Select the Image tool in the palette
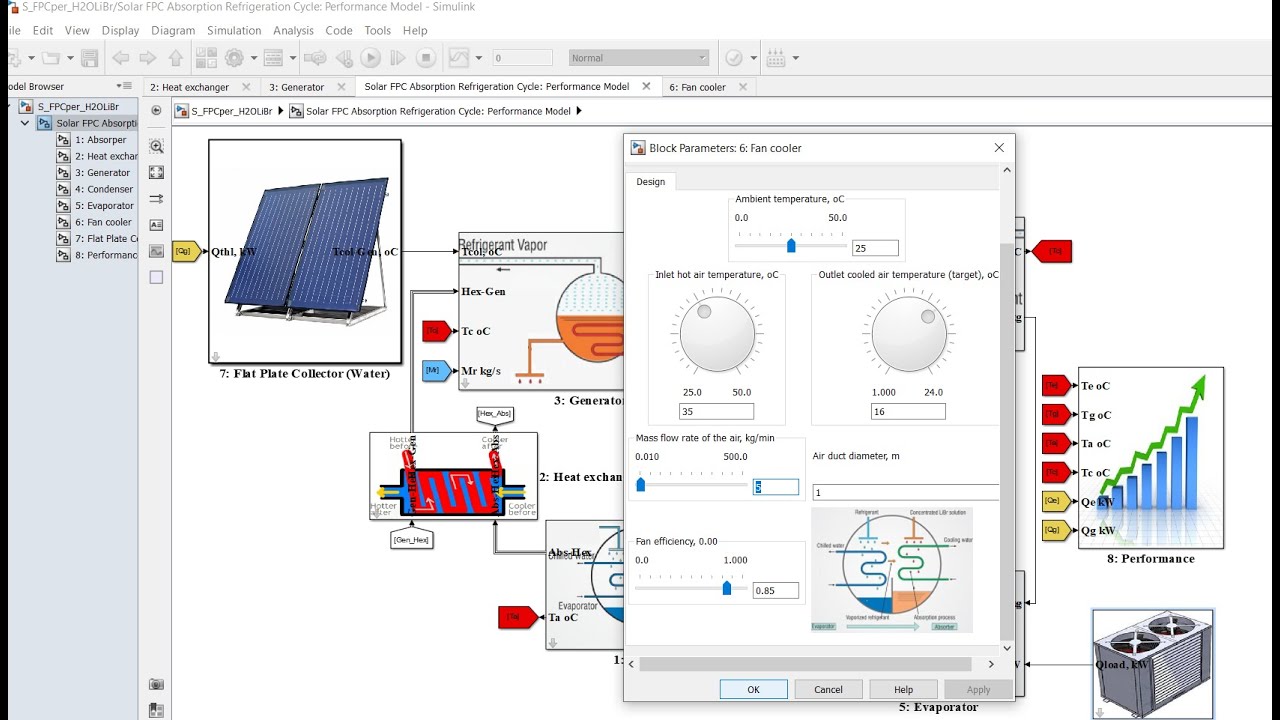The height and width of the screenshot is (720, 1280). point(156,251)
